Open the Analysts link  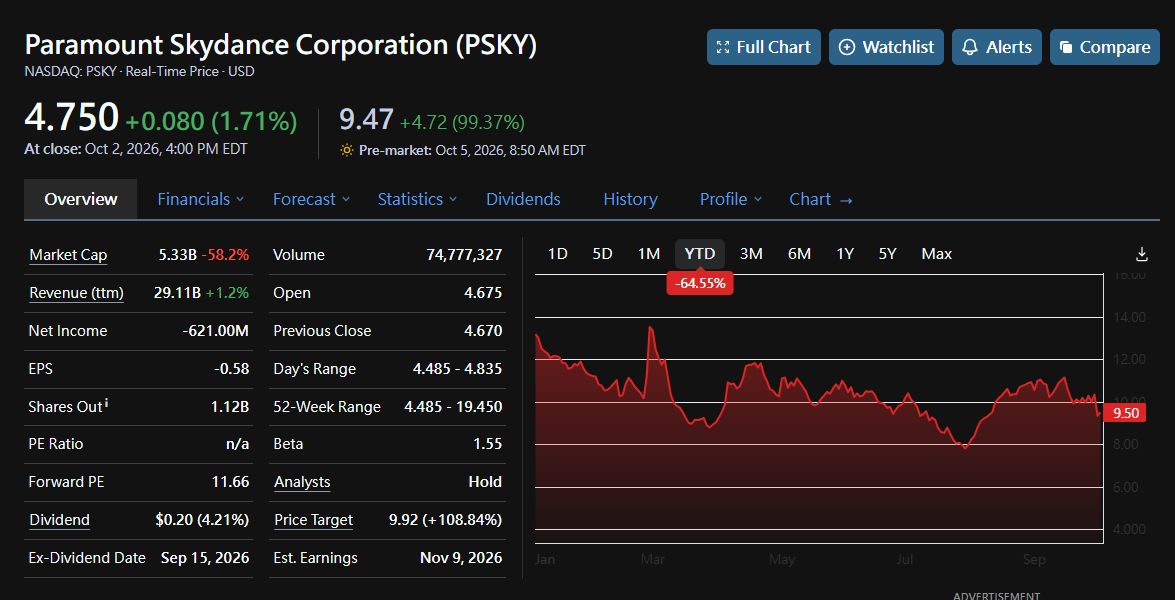click(x=302, y=482)
